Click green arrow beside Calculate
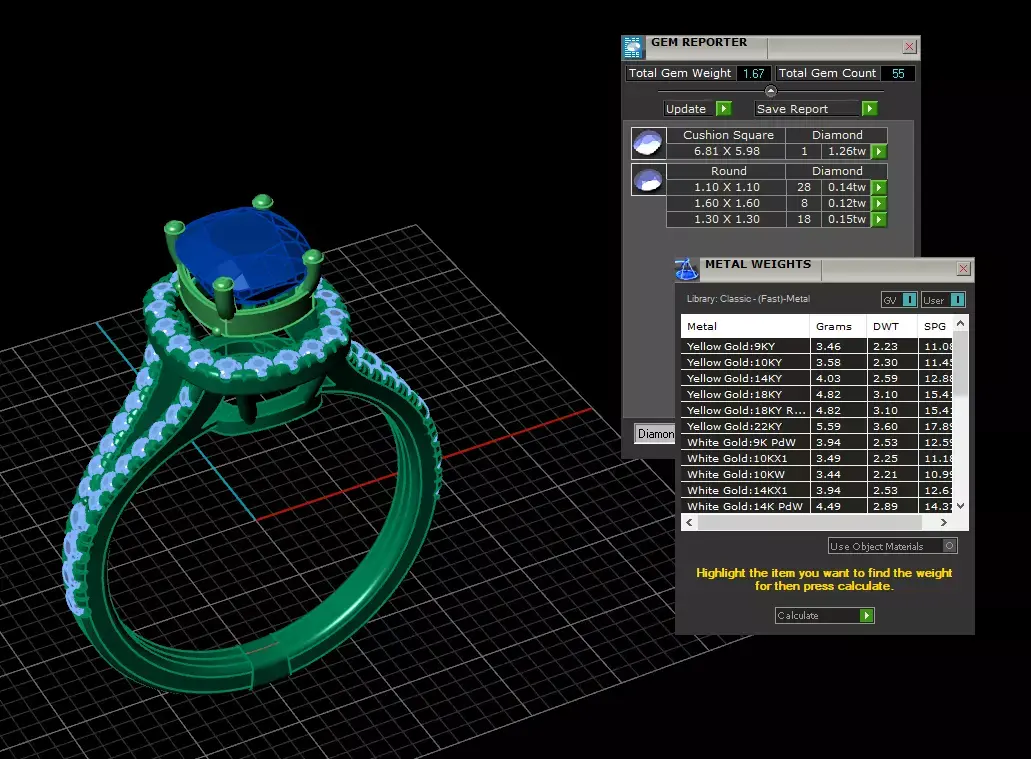1031x759 pixels. coord(867,616)
